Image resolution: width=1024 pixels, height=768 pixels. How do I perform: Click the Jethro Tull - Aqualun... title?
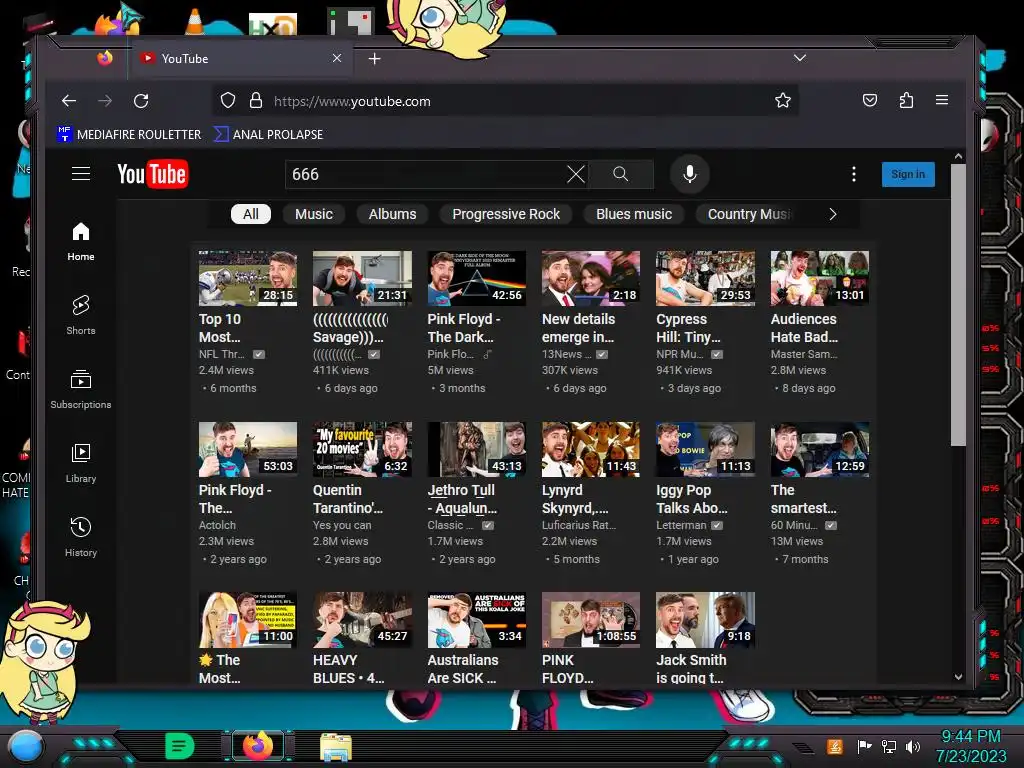coord(462,499)
